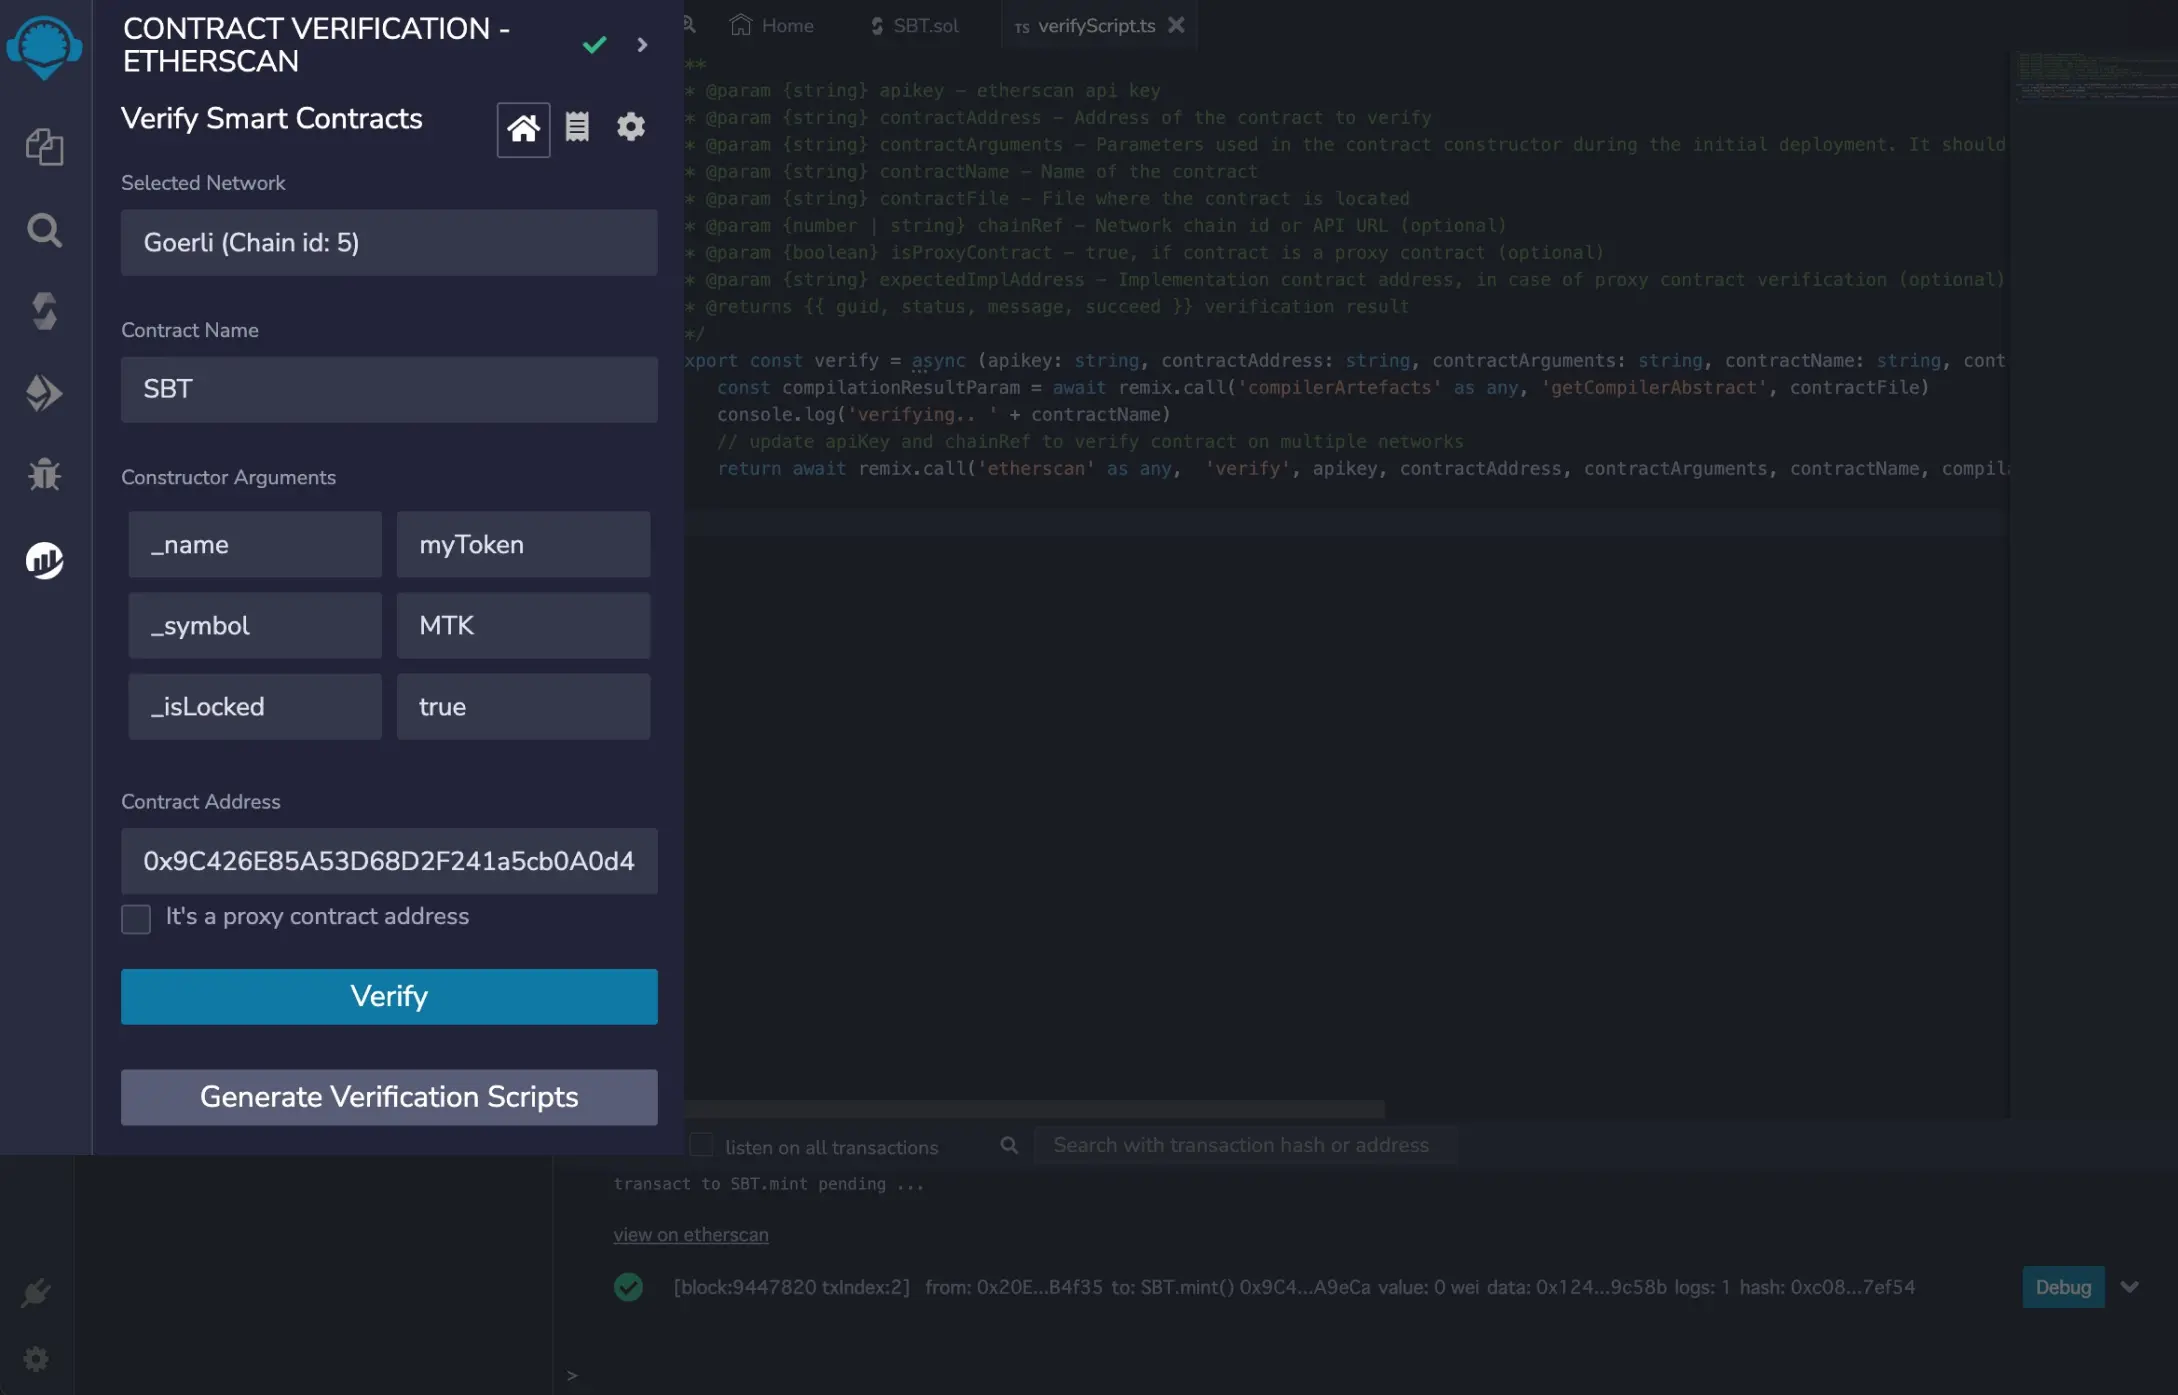Screen dimensions: 2178x1395
Task: Open the plugin manager plug icon
Action: [36, 1292]
